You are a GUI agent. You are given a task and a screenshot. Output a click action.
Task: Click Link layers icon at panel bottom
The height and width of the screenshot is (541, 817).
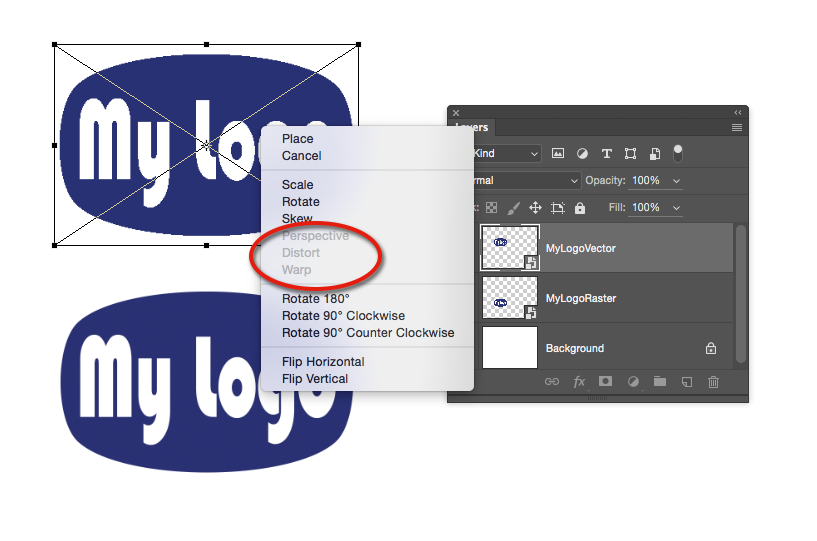coord(552,382)
